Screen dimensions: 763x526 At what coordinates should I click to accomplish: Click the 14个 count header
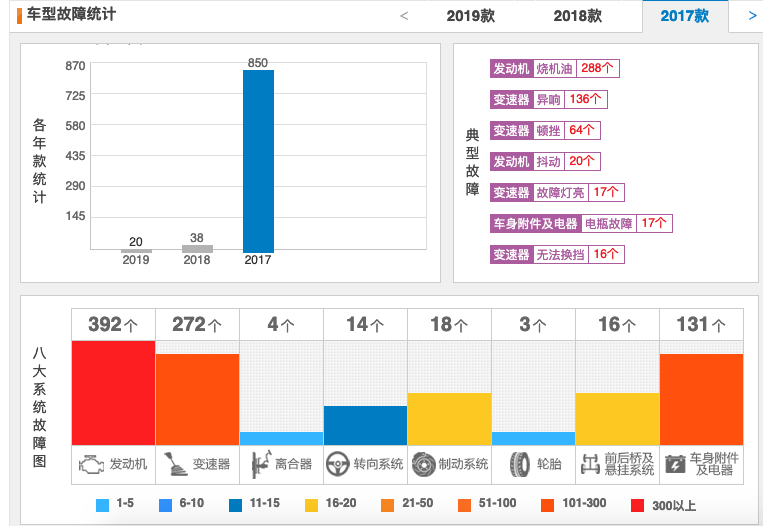click(365, 325)
